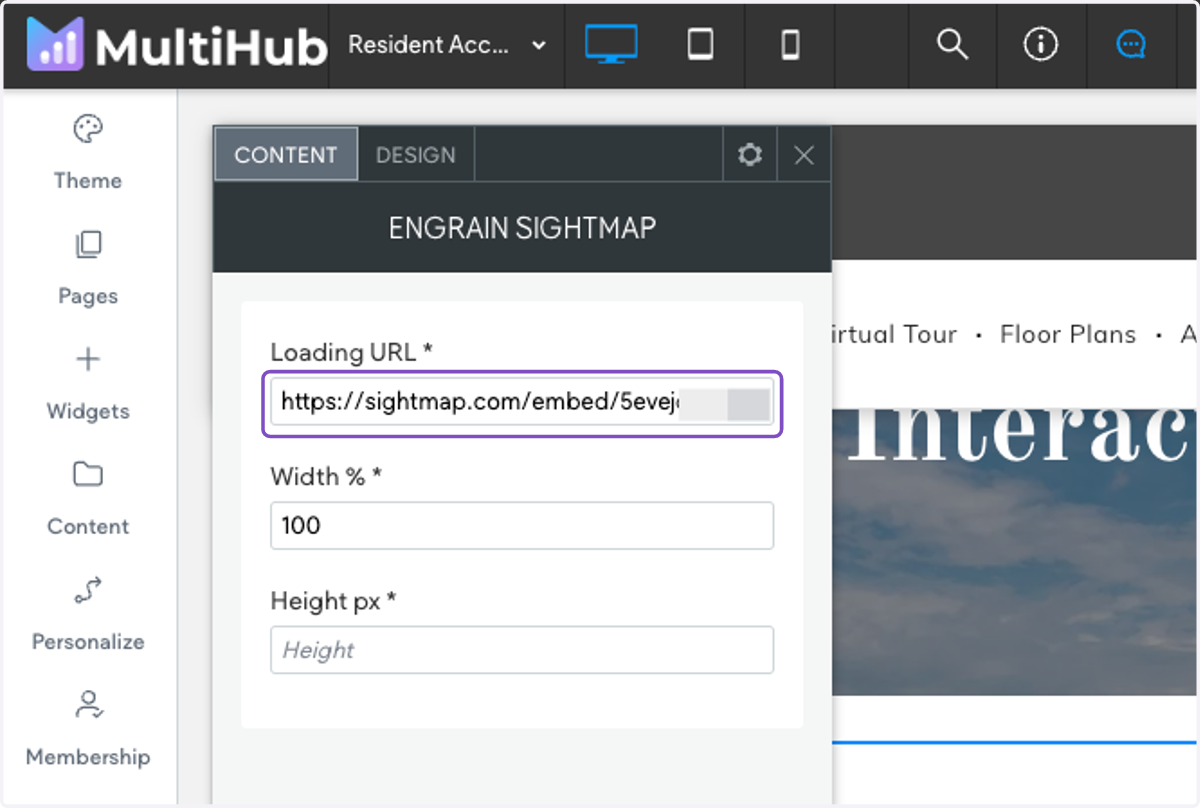Open the info icon in top bar
The image size is (1200, 808).
pos(1041,45)
